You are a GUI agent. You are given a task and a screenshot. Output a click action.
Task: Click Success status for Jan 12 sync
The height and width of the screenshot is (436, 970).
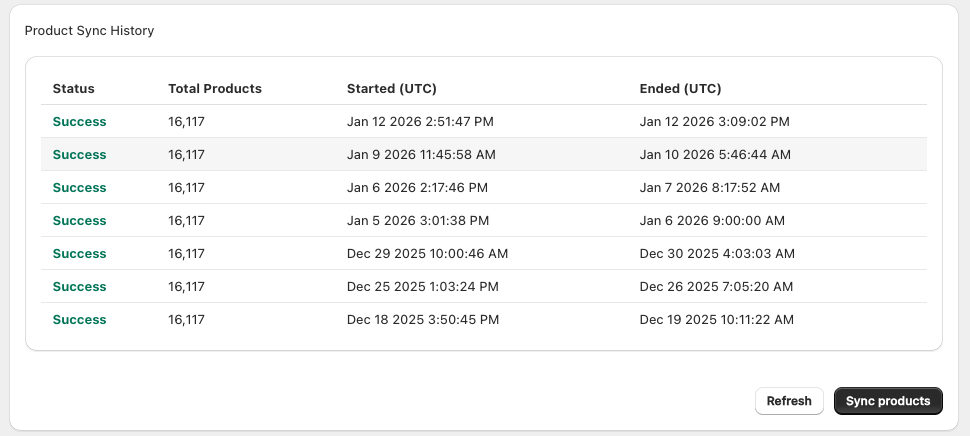click(79, 122)
